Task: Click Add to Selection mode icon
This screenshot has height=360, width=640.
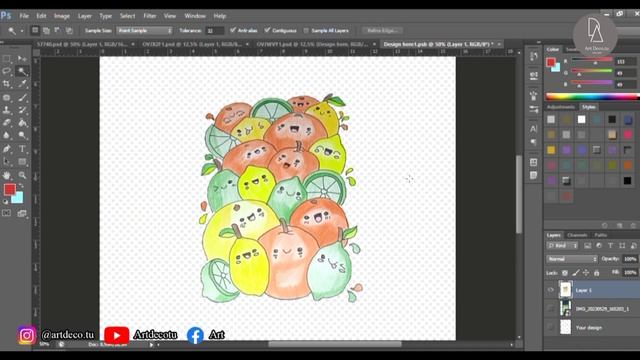Action: point(46,30)
